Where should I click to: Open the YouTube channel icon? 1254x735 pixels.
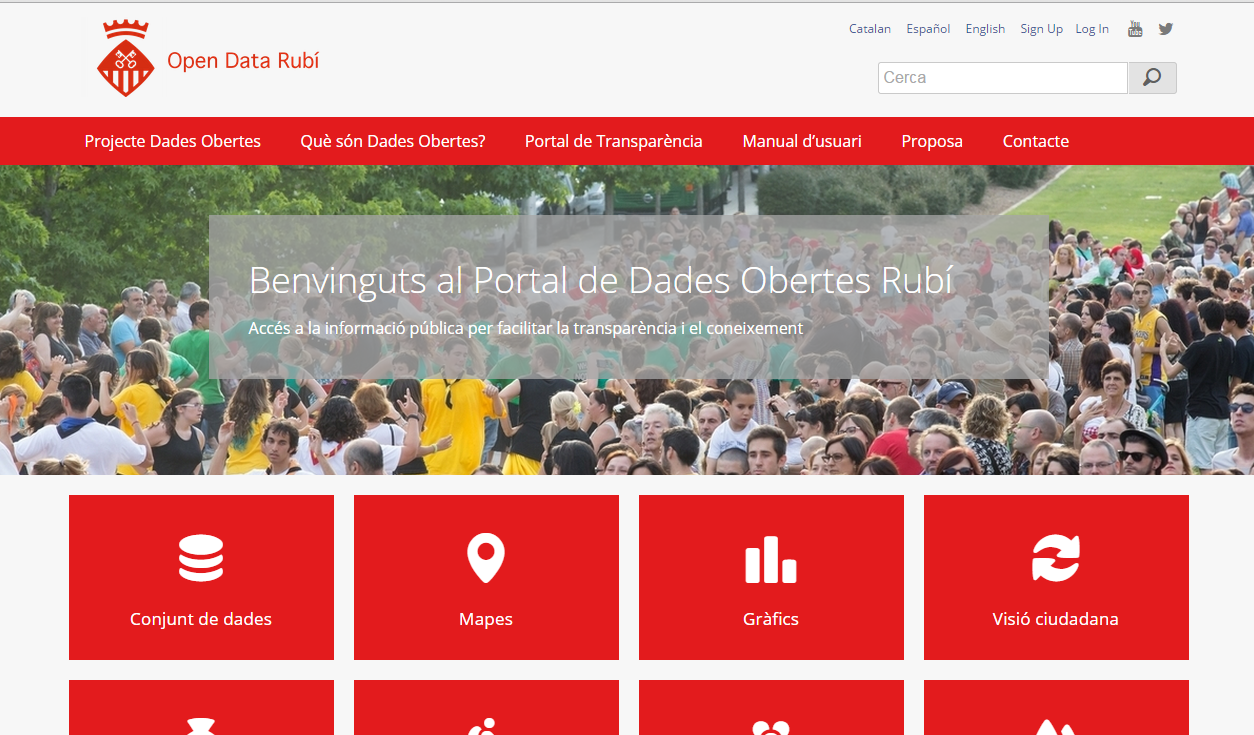coord(1135,29)
